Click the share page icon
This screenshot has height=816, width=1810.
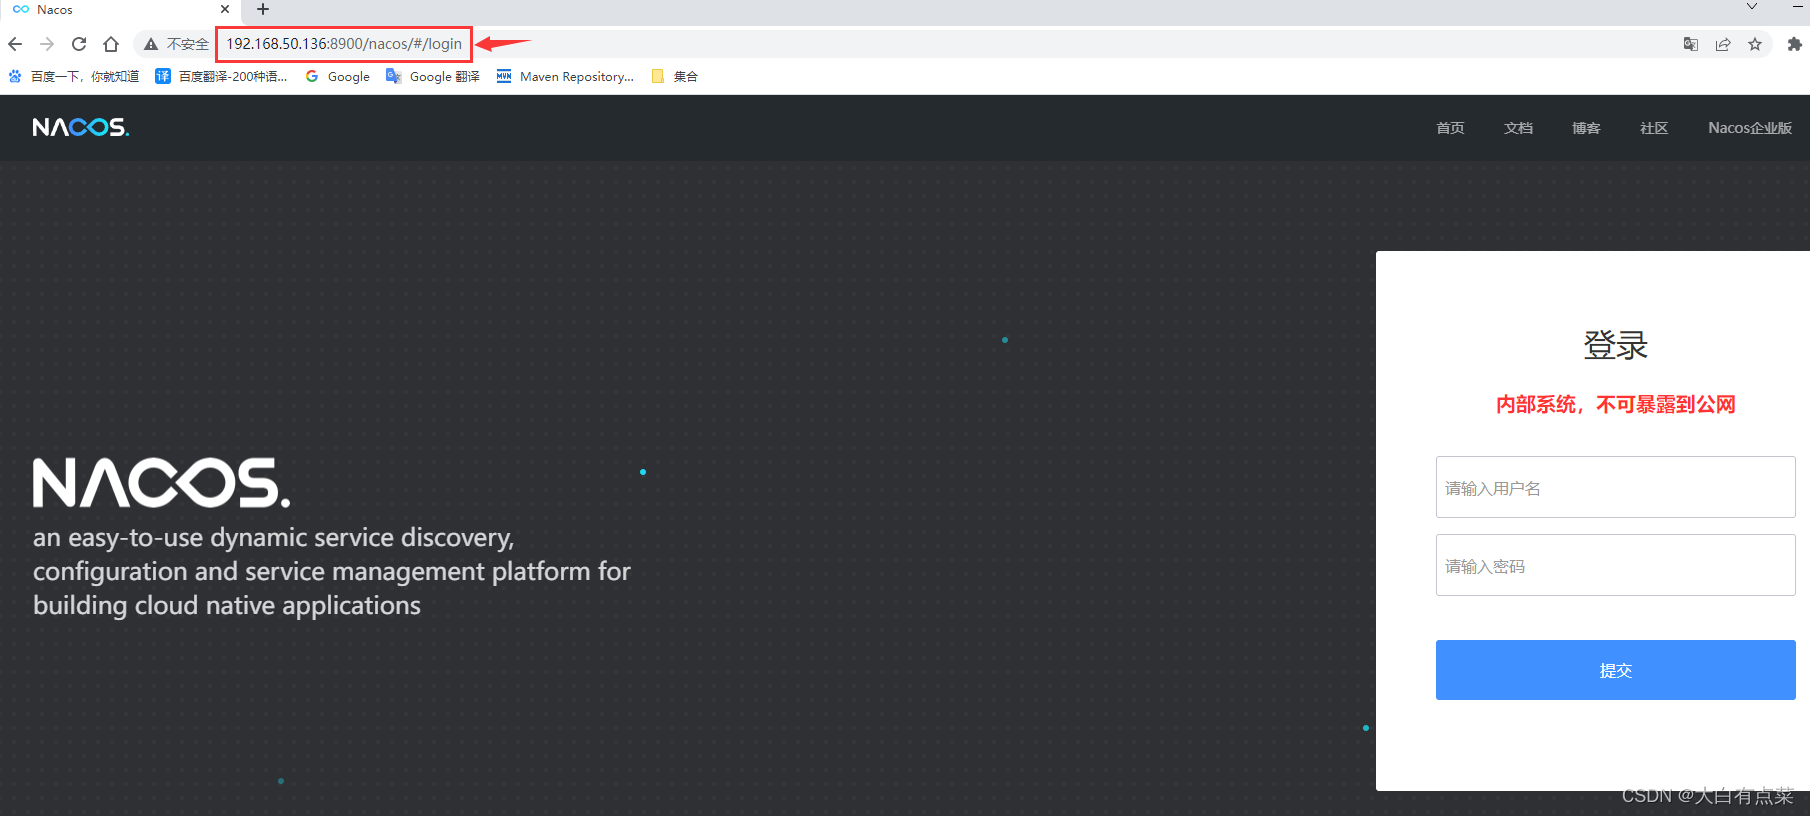[1723, 44]
